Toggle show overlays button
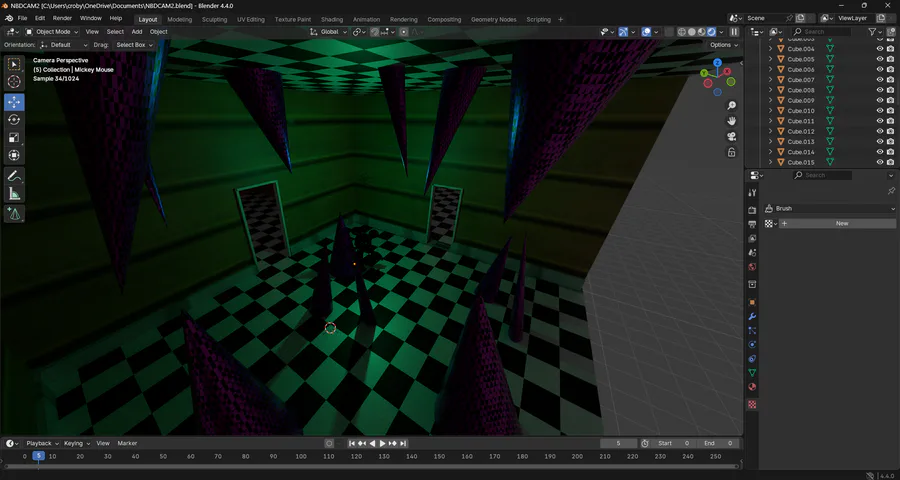The height and width of the screenshot is (480, 900). tap(646, 32)
